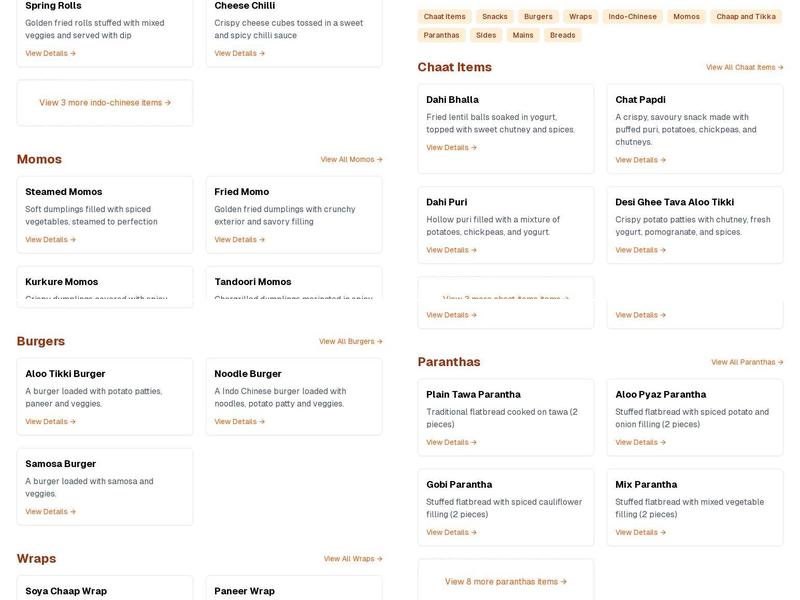Click View All Wraps link
Viewport: 800px width, 600px height.
[352, 558]
